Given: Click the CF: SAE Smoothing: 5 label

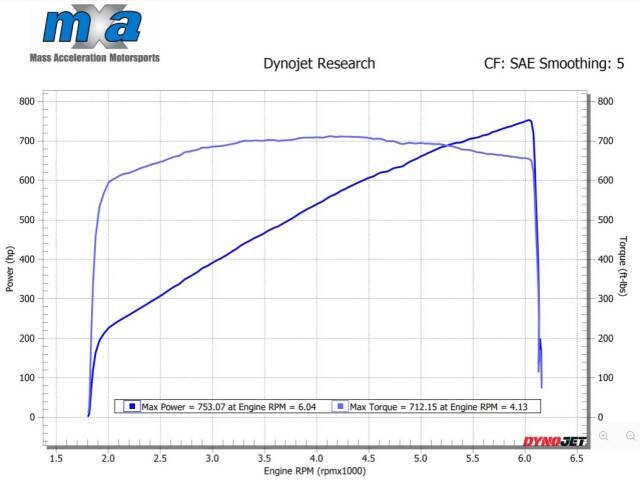Looking at the screenshot, I should pos(553,63).
